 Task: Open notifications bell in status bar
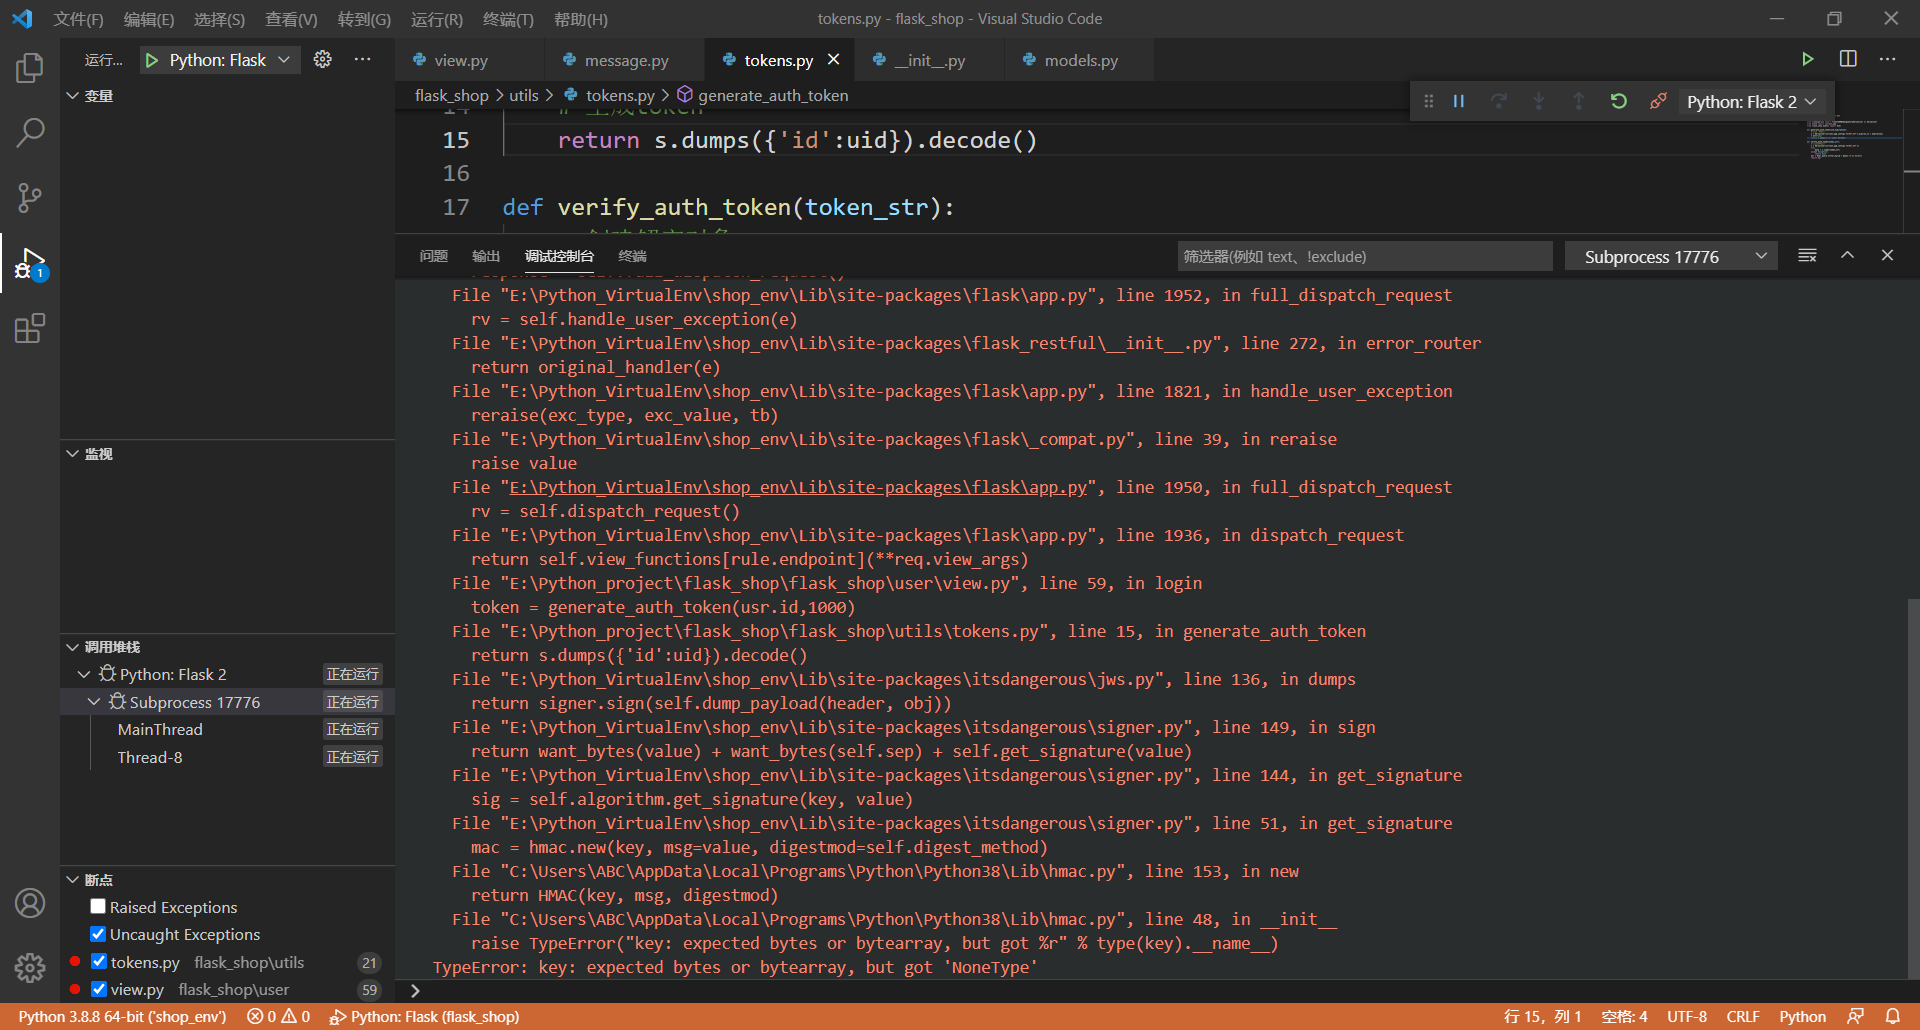pos(1892,1016)
